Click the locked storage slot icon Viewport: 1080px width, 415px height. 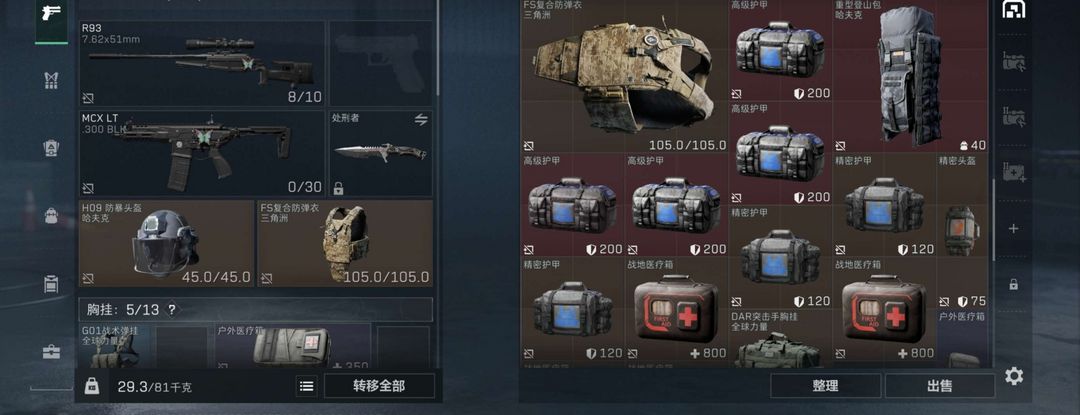pyautogui.click(x=1013, y=284)
